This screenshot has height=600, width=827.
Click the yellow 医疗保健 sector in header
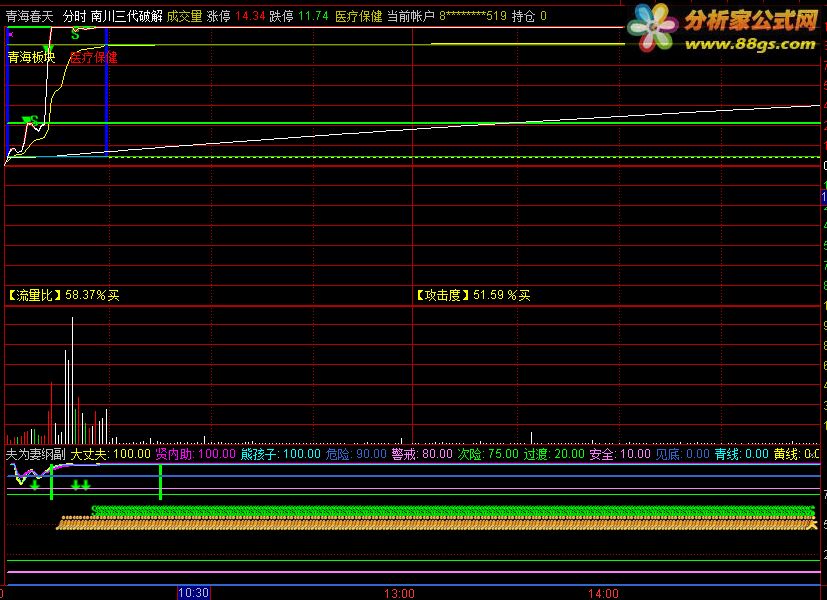point(359,16)
